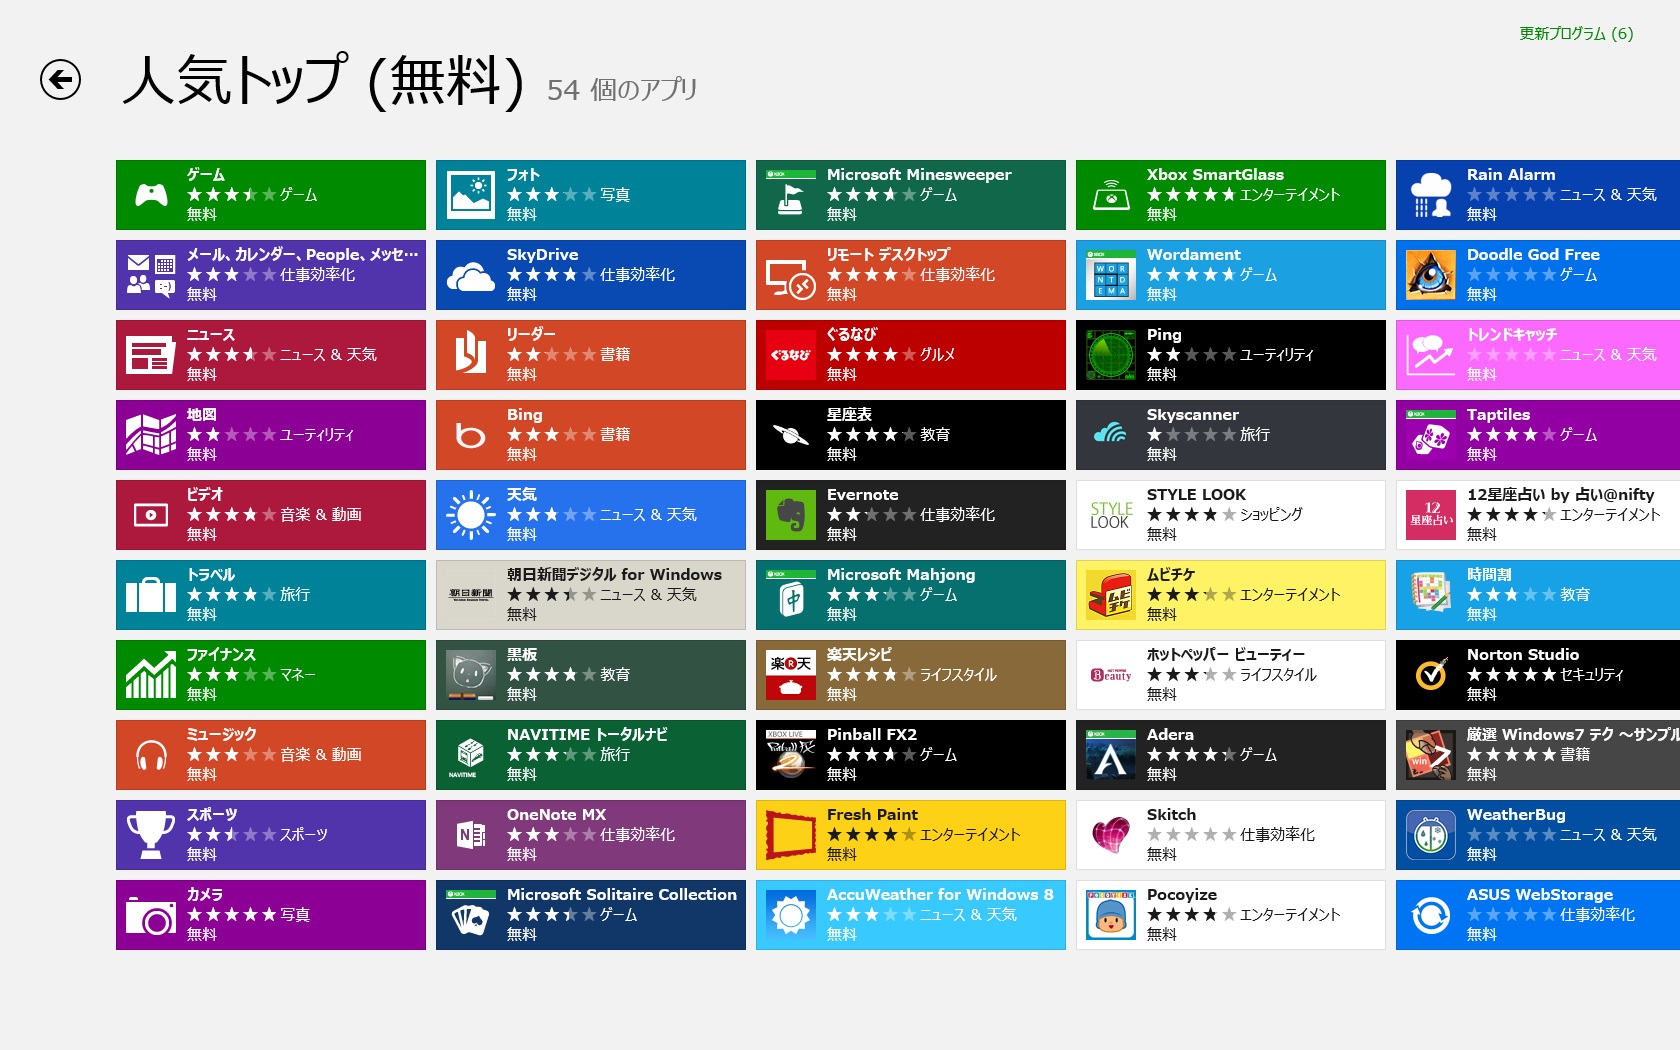This screenshot has width=1680, height=1050.
Task: Open the ビデオ app title
Action: tap(205, 495)
